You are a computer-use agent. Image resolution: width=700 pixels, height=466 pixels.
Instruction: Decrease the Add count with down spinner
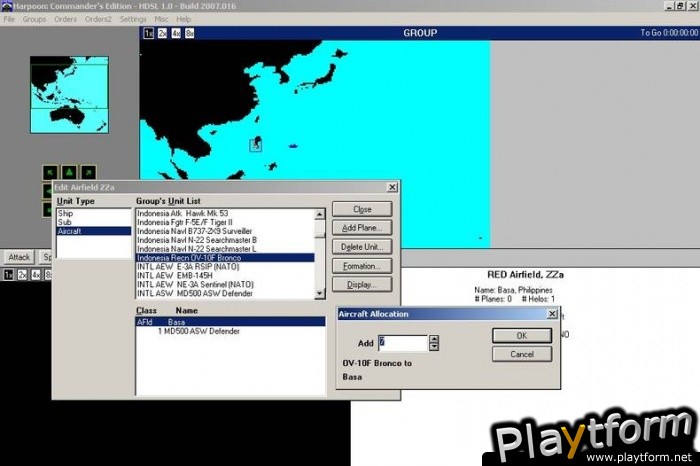click(434, 347)
